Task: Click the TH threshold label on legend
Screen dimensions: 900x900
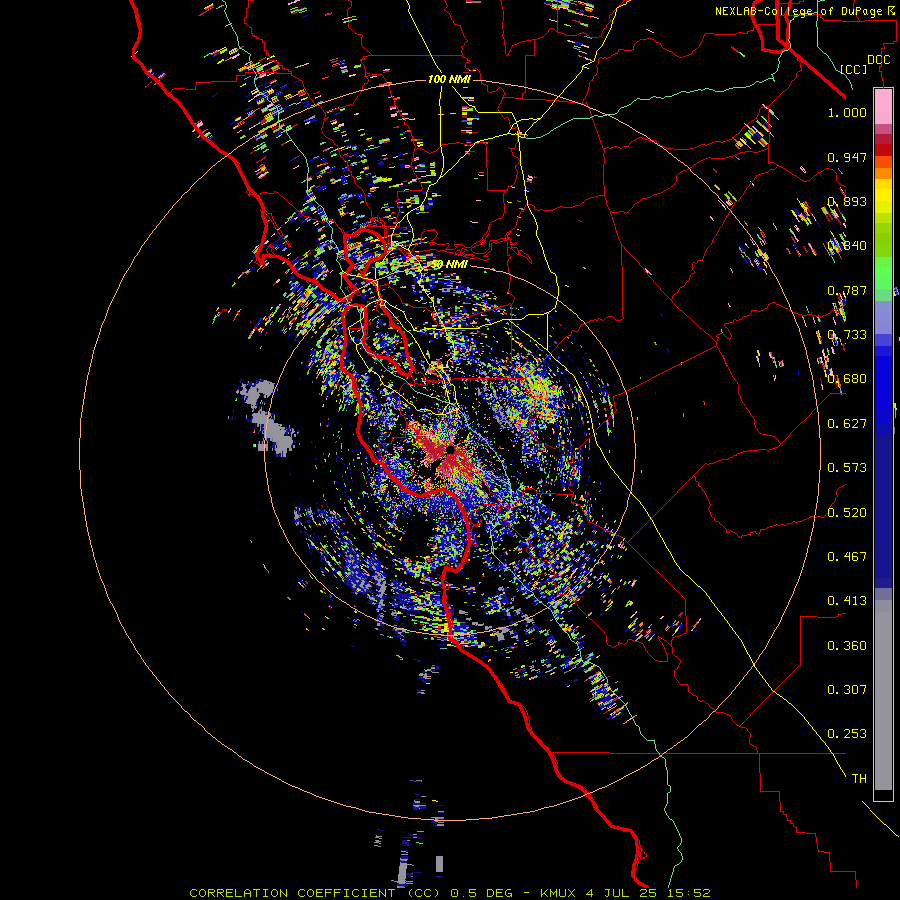Action: [x=859, y=779]
